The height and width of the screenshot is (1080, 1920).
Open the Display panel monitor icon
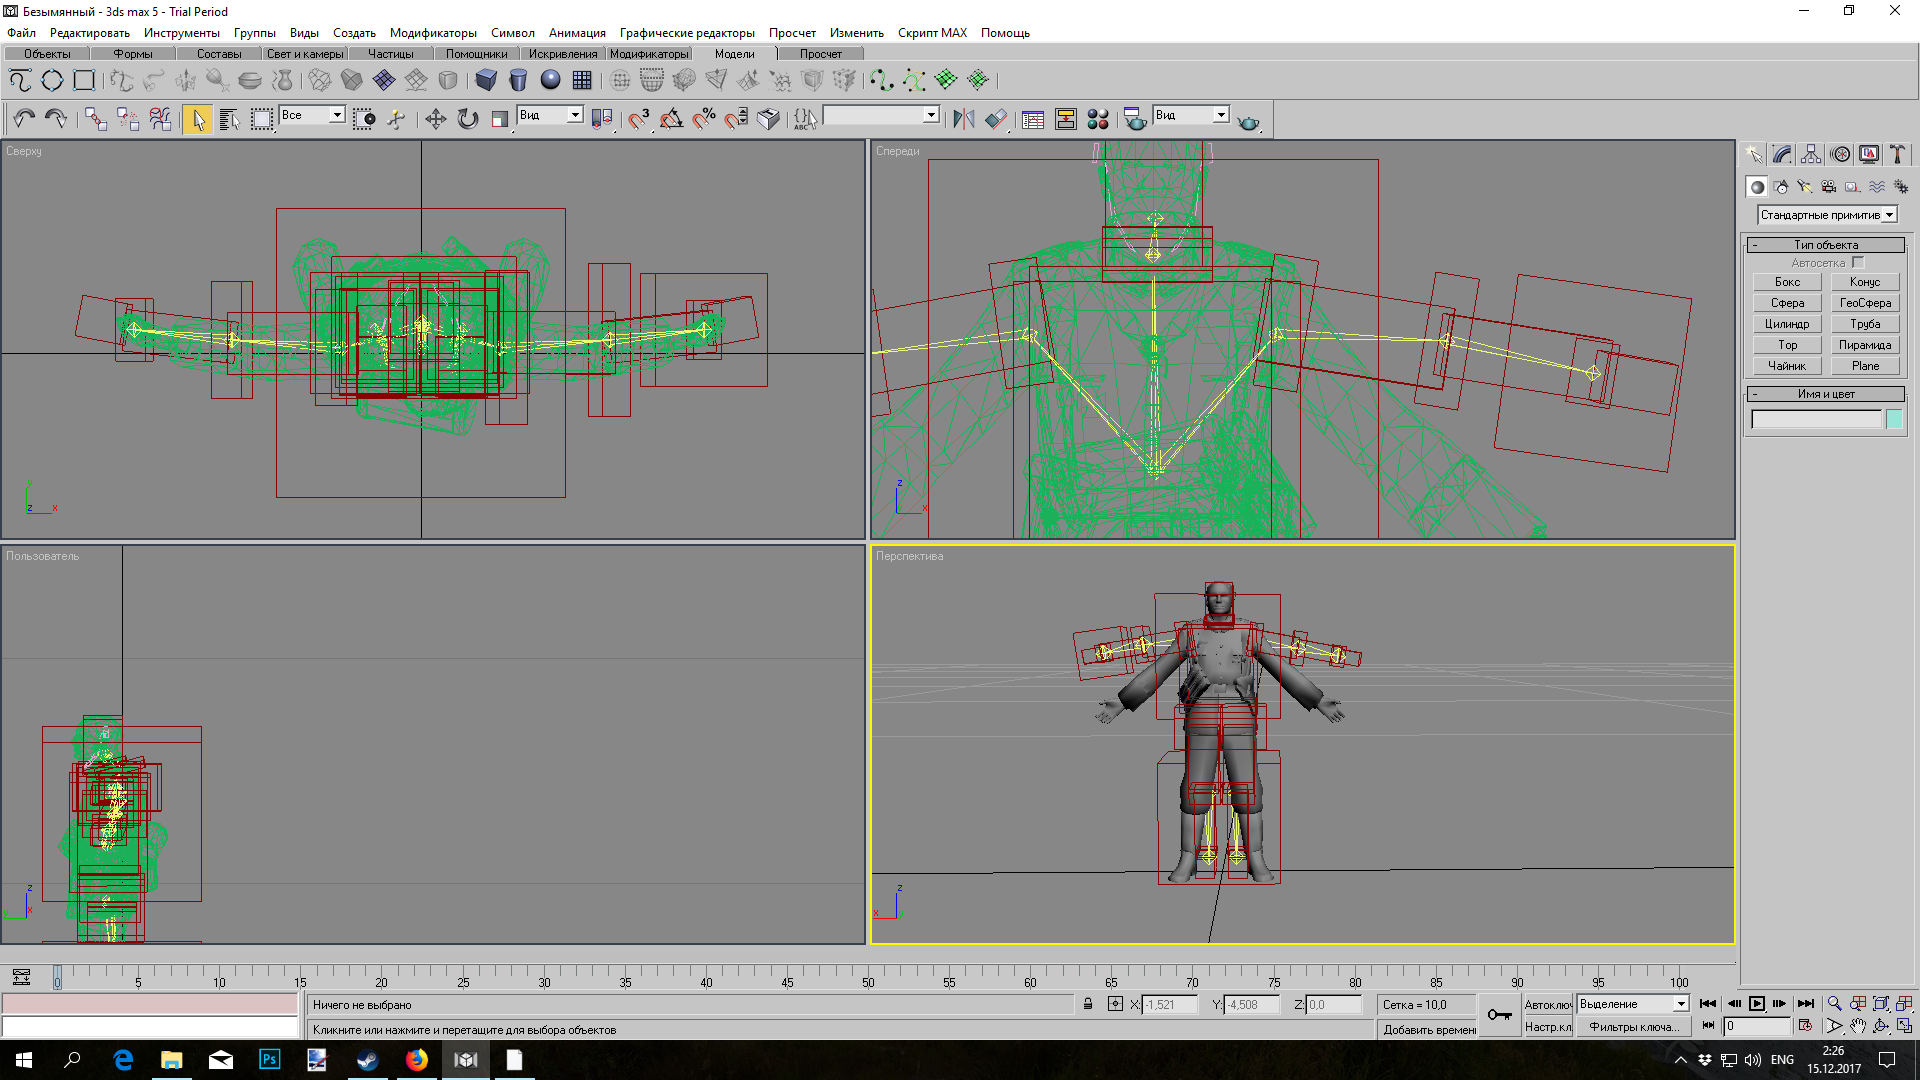point(1869,154)
